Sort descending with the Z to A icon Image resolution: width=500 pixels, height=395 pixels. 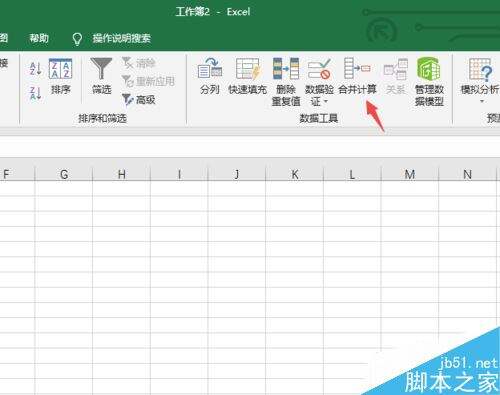point(35,93)
